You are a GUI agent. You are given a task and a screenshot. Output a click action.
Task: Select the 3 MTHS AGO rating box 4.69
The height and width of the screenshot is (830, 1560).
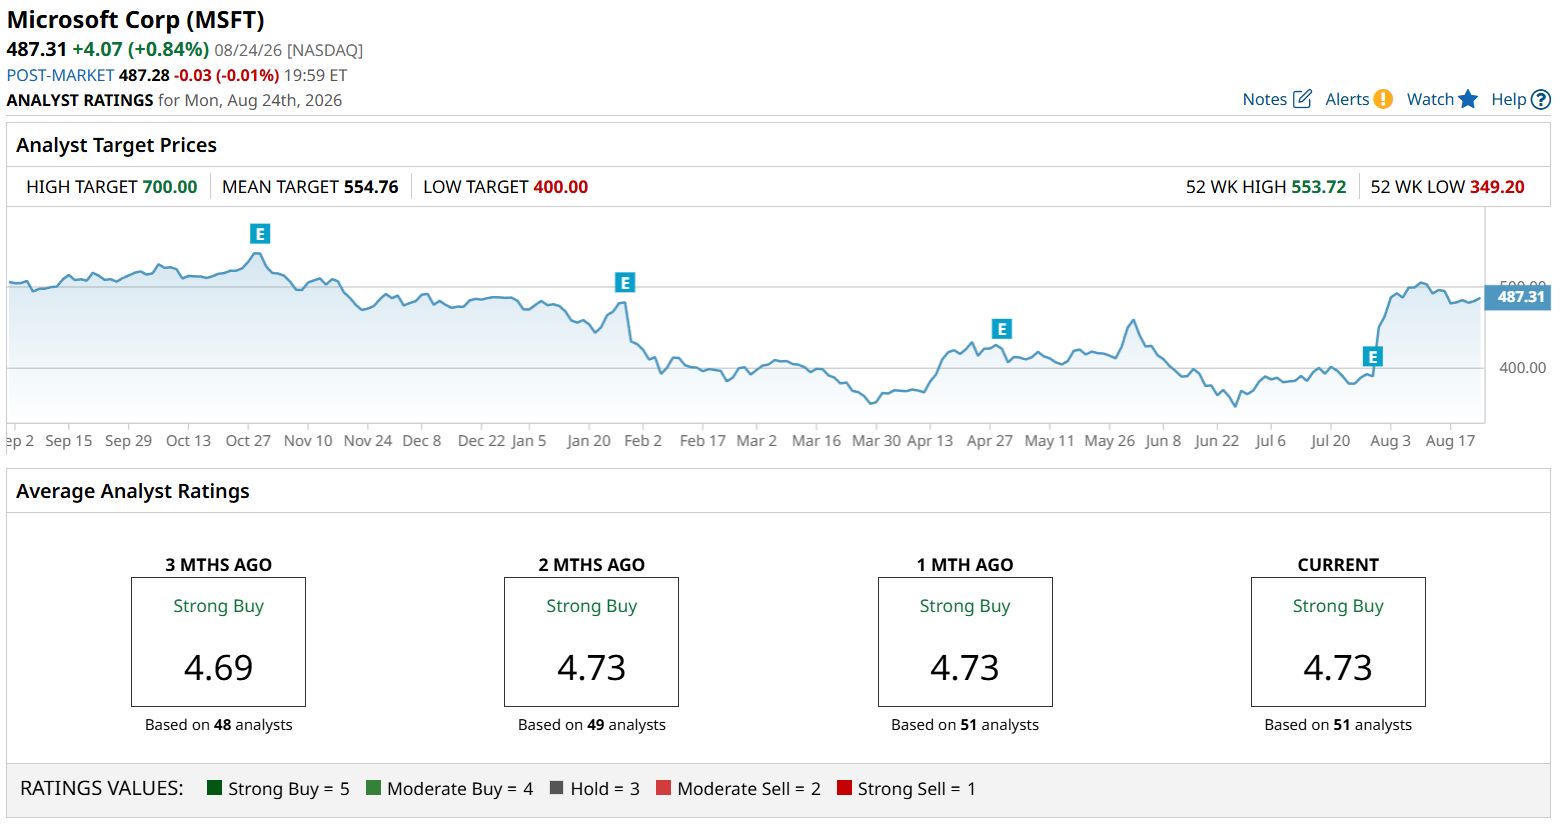click(218, 642)
